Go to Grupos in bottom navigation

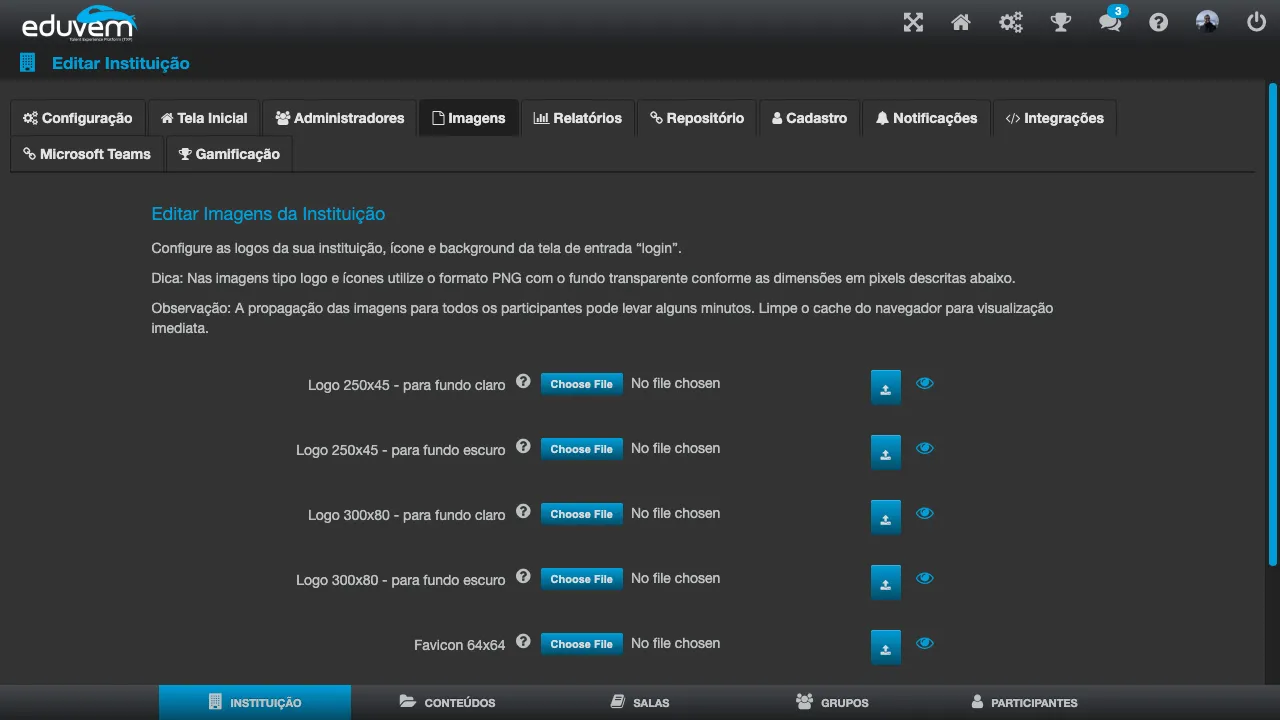[832, 702]
